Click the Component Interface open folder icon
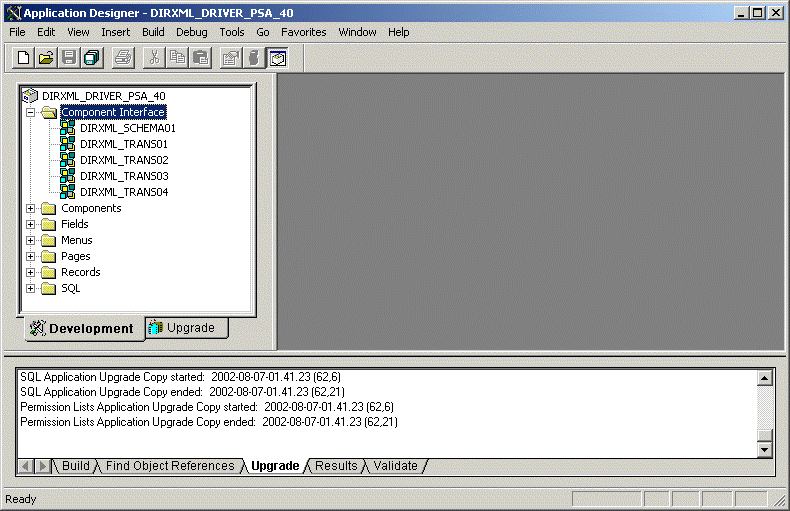790x511 pixels. [x=49, y=112]
